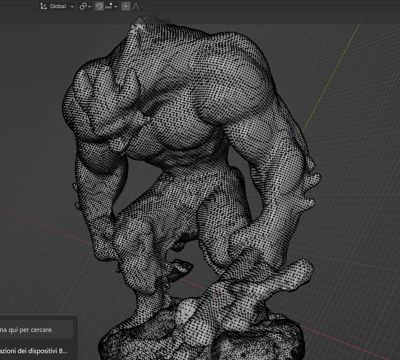Open the Global transform orientation dropdown
The width and height of the screenshot is (400, 360).
(57, 6)
